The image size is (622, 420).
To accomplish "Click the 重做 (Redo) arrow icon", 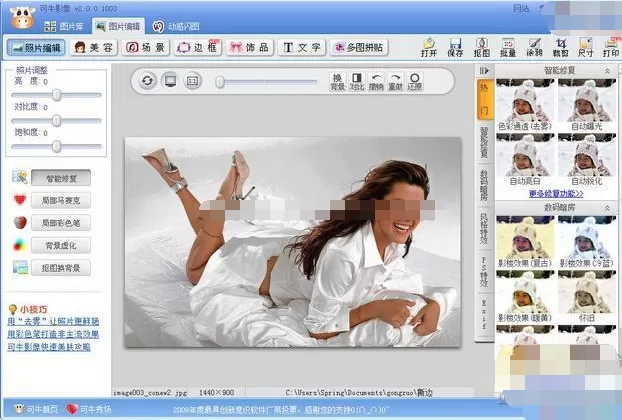I will [395, 81].
